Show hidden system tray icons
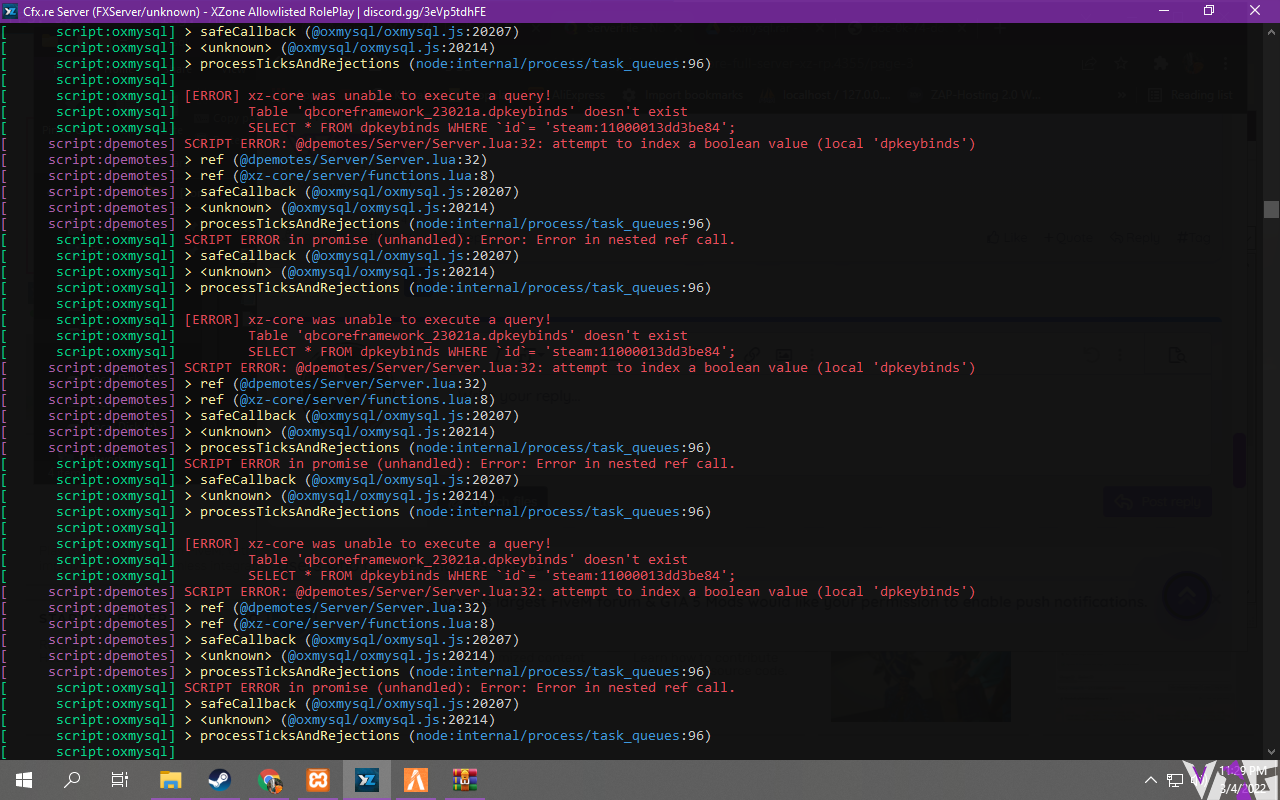Image resolution: width=1280 pixels, height=800 pixels. (x=1150, y=779)
